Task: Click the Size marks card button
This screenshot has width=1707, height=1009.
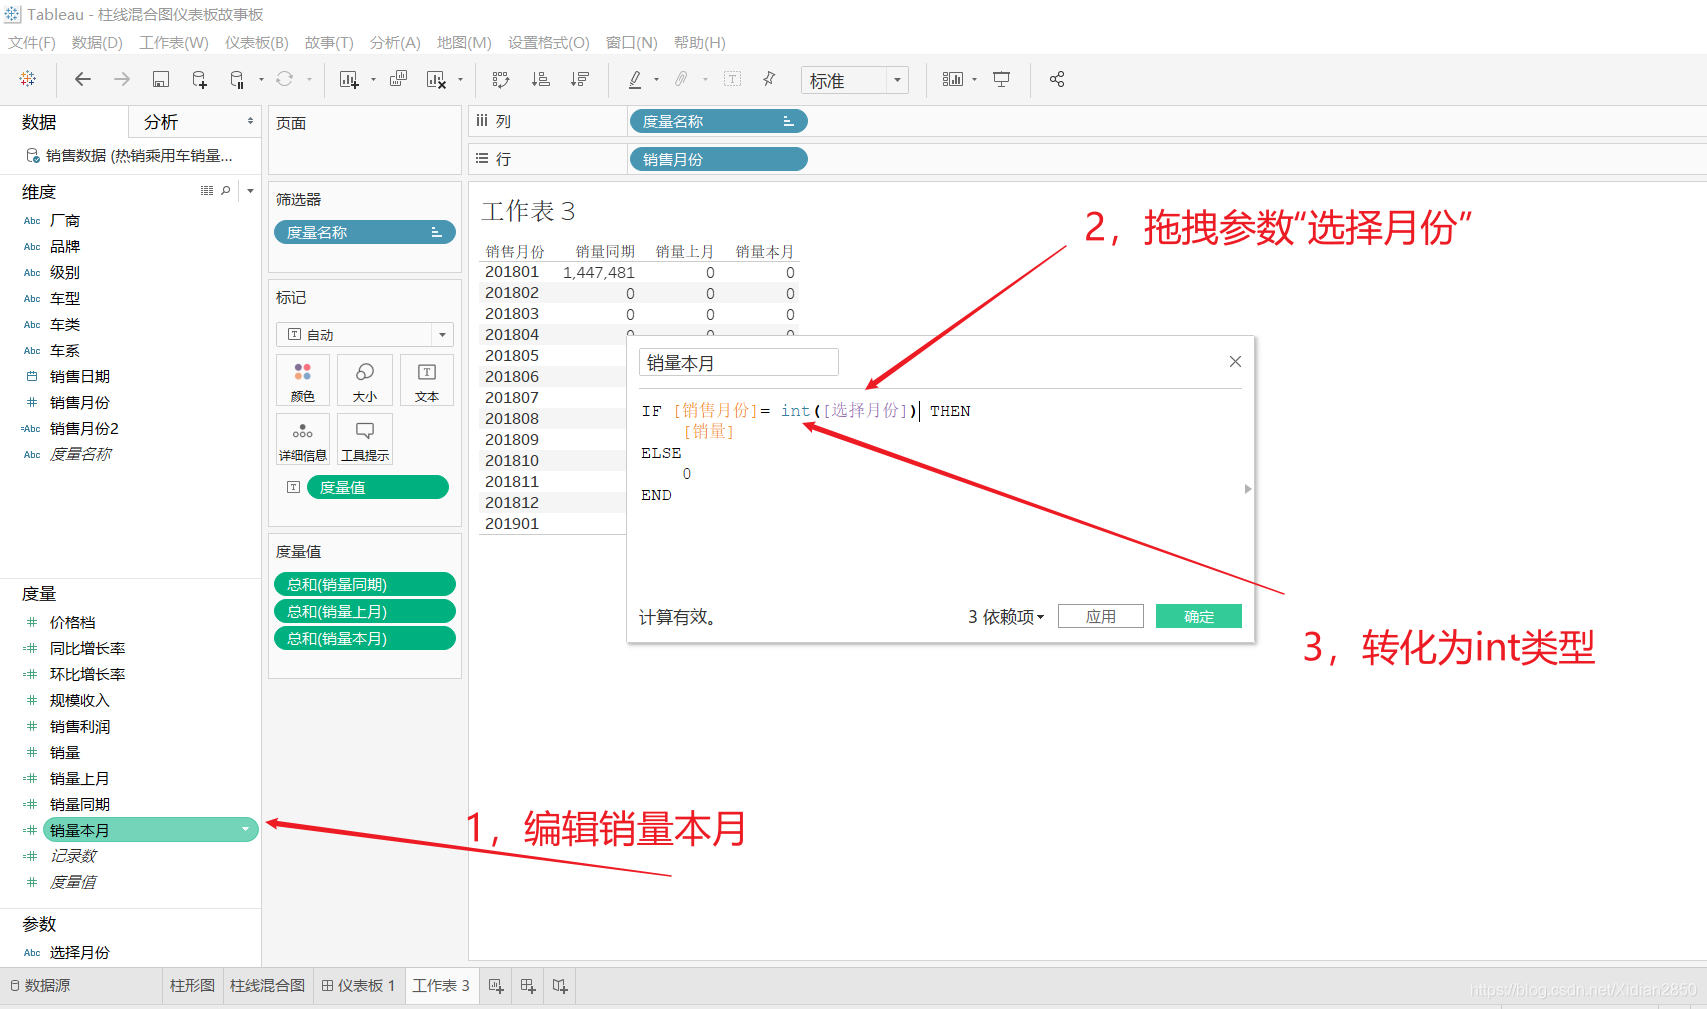Action: (x=365, y=381)
